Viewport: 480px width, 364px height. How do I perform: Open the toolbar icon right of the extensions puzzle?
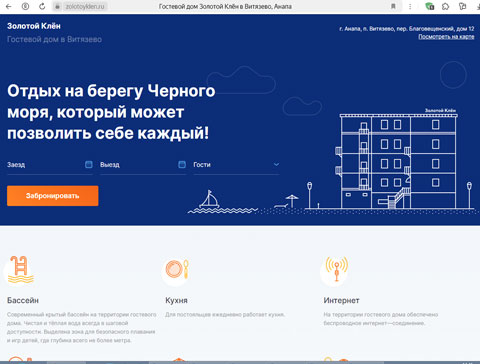462,6
